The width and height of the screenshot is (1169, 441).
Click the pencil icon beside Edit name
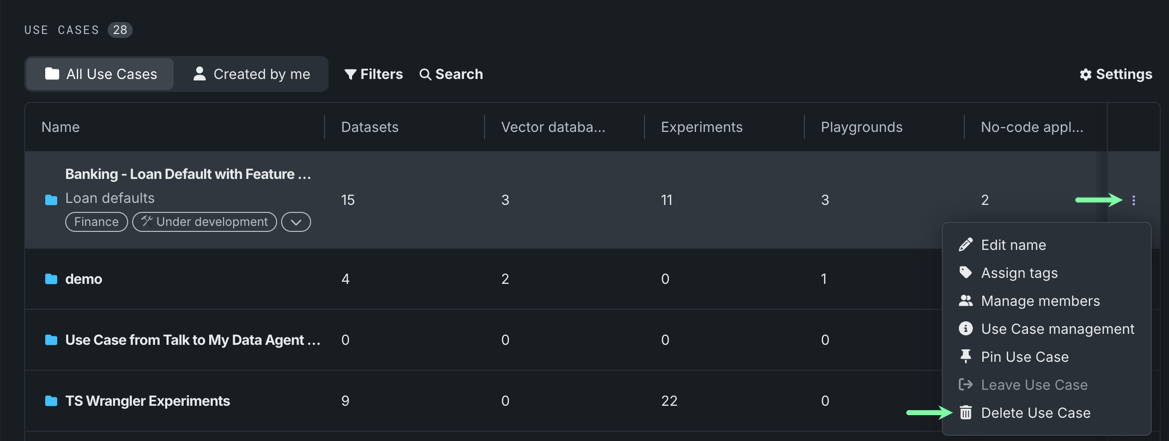[x=965, y=245]
